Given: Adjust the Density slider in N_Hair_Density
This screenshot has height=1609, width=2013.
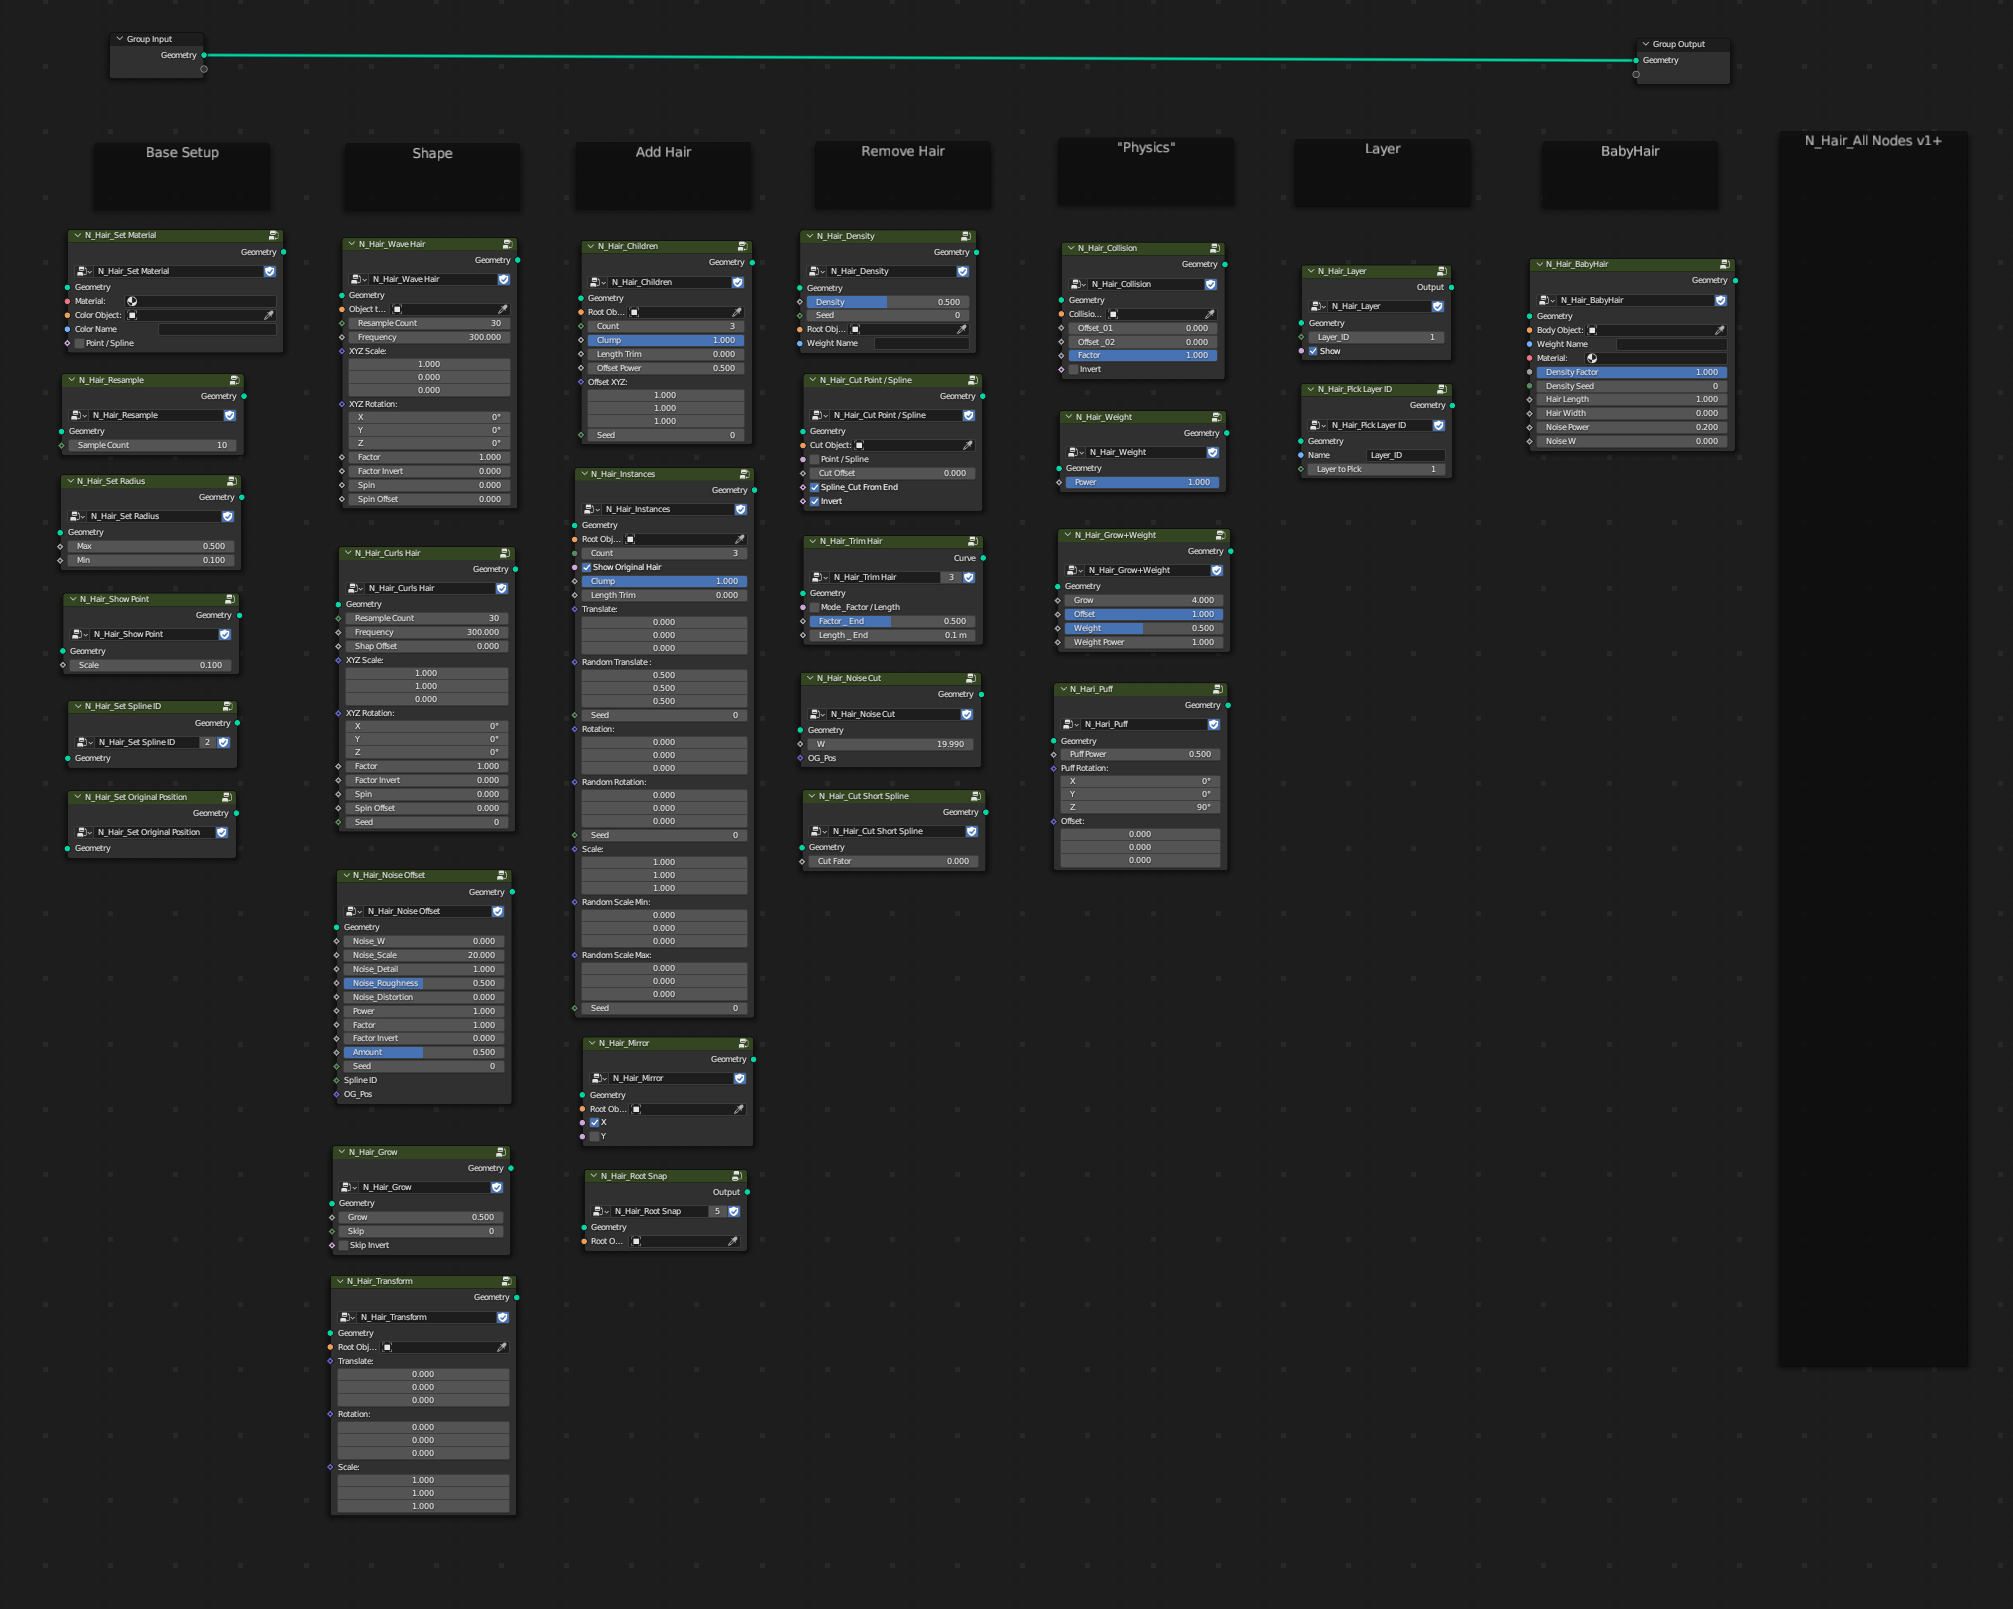Looking at the screenshot, I should (888, 302).
